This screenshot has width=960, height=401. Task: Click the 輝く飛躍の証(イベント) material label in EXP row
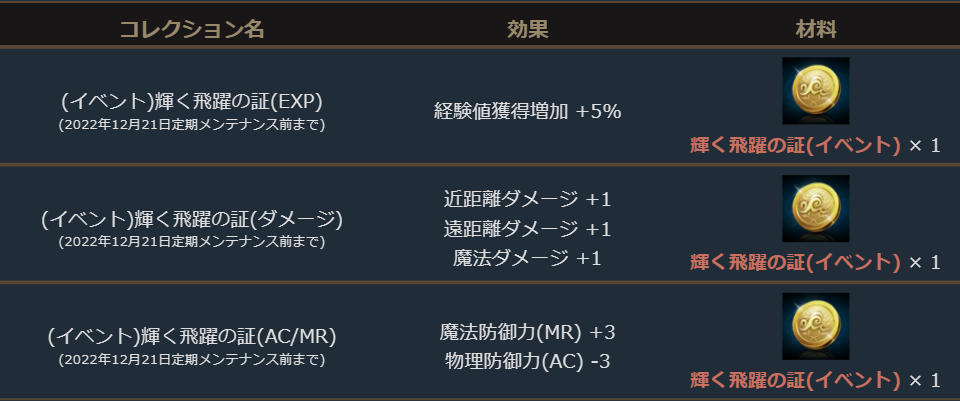click(795, 145)
